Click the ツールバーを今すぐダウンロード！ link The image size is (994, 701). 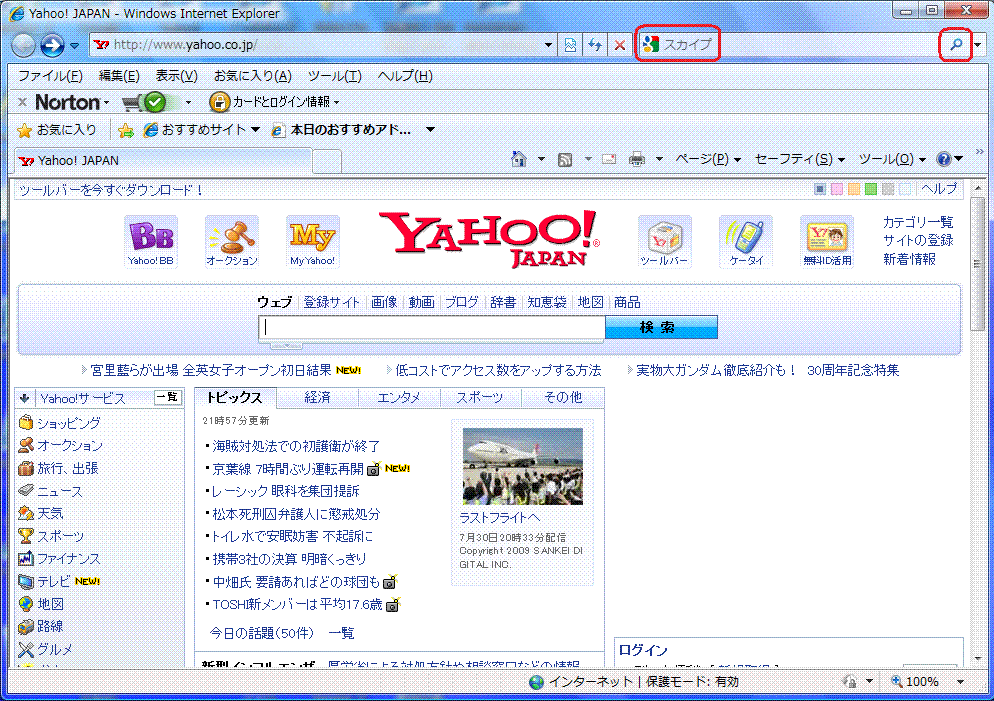pos(111,190)
